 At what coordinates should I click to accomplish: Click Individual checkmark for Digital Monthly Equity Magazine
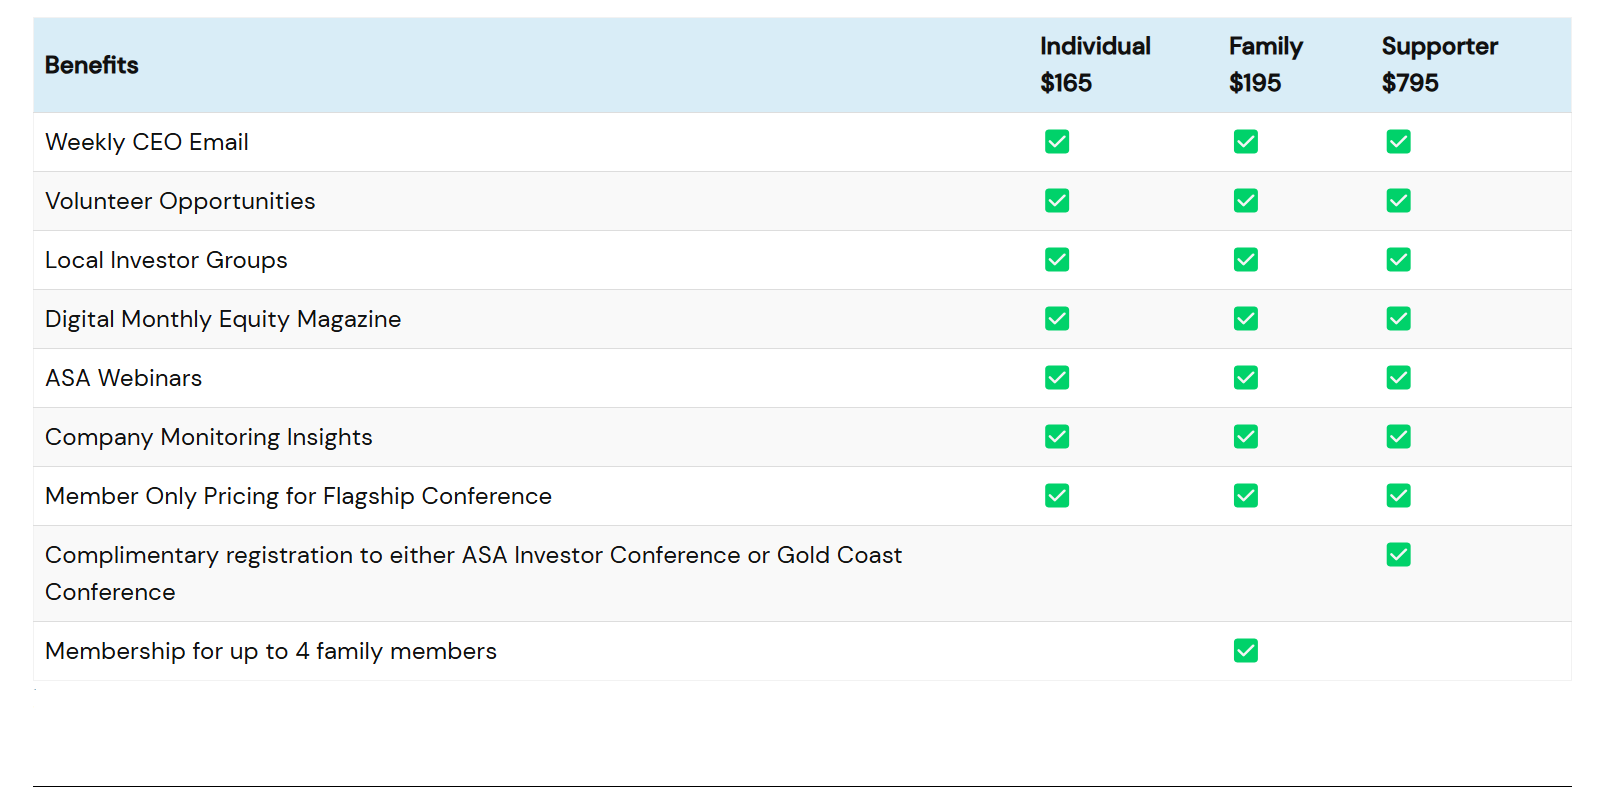pos(1056,319)
